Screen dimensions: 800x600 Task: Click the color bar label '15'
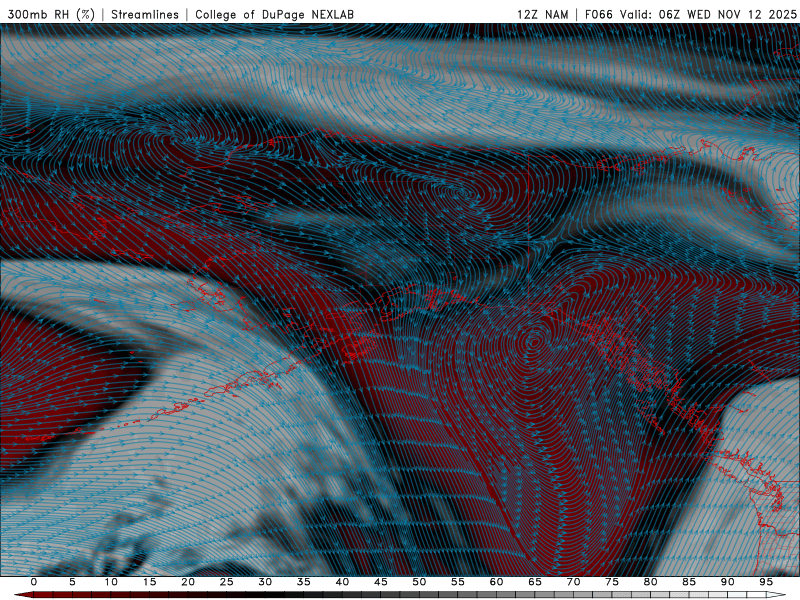tap(149, 582)
